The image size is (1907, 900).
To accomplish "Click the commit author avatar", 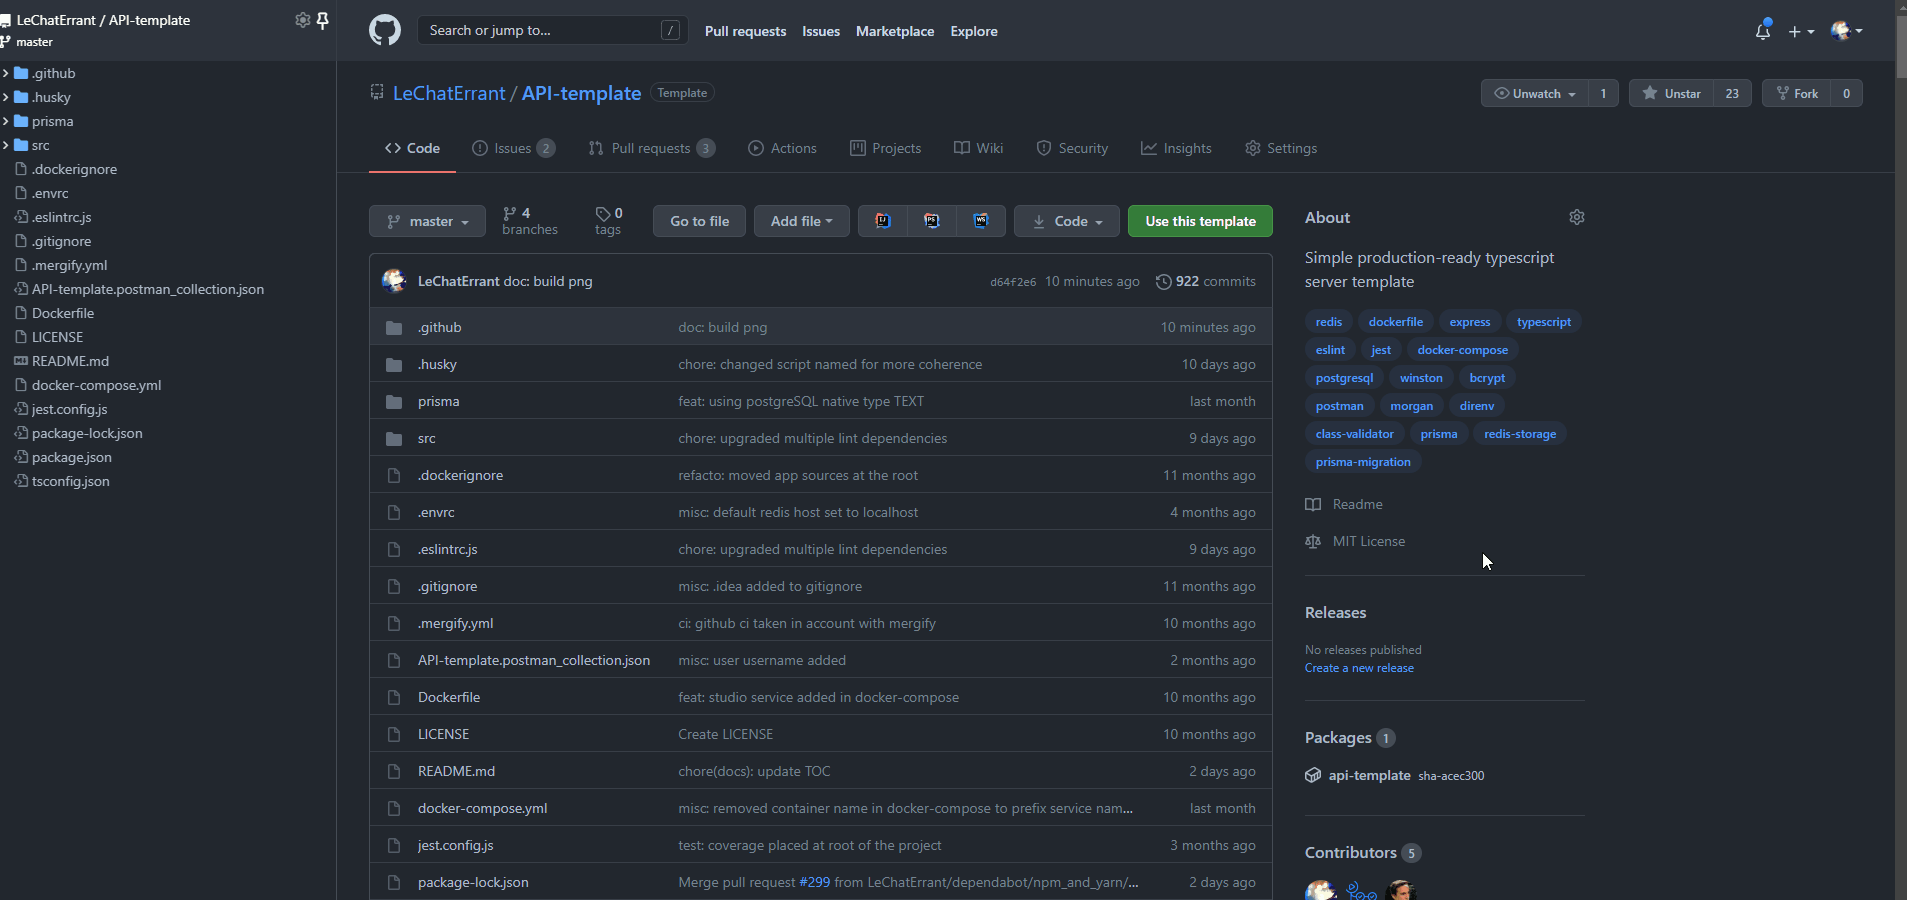I will [394, 281].
